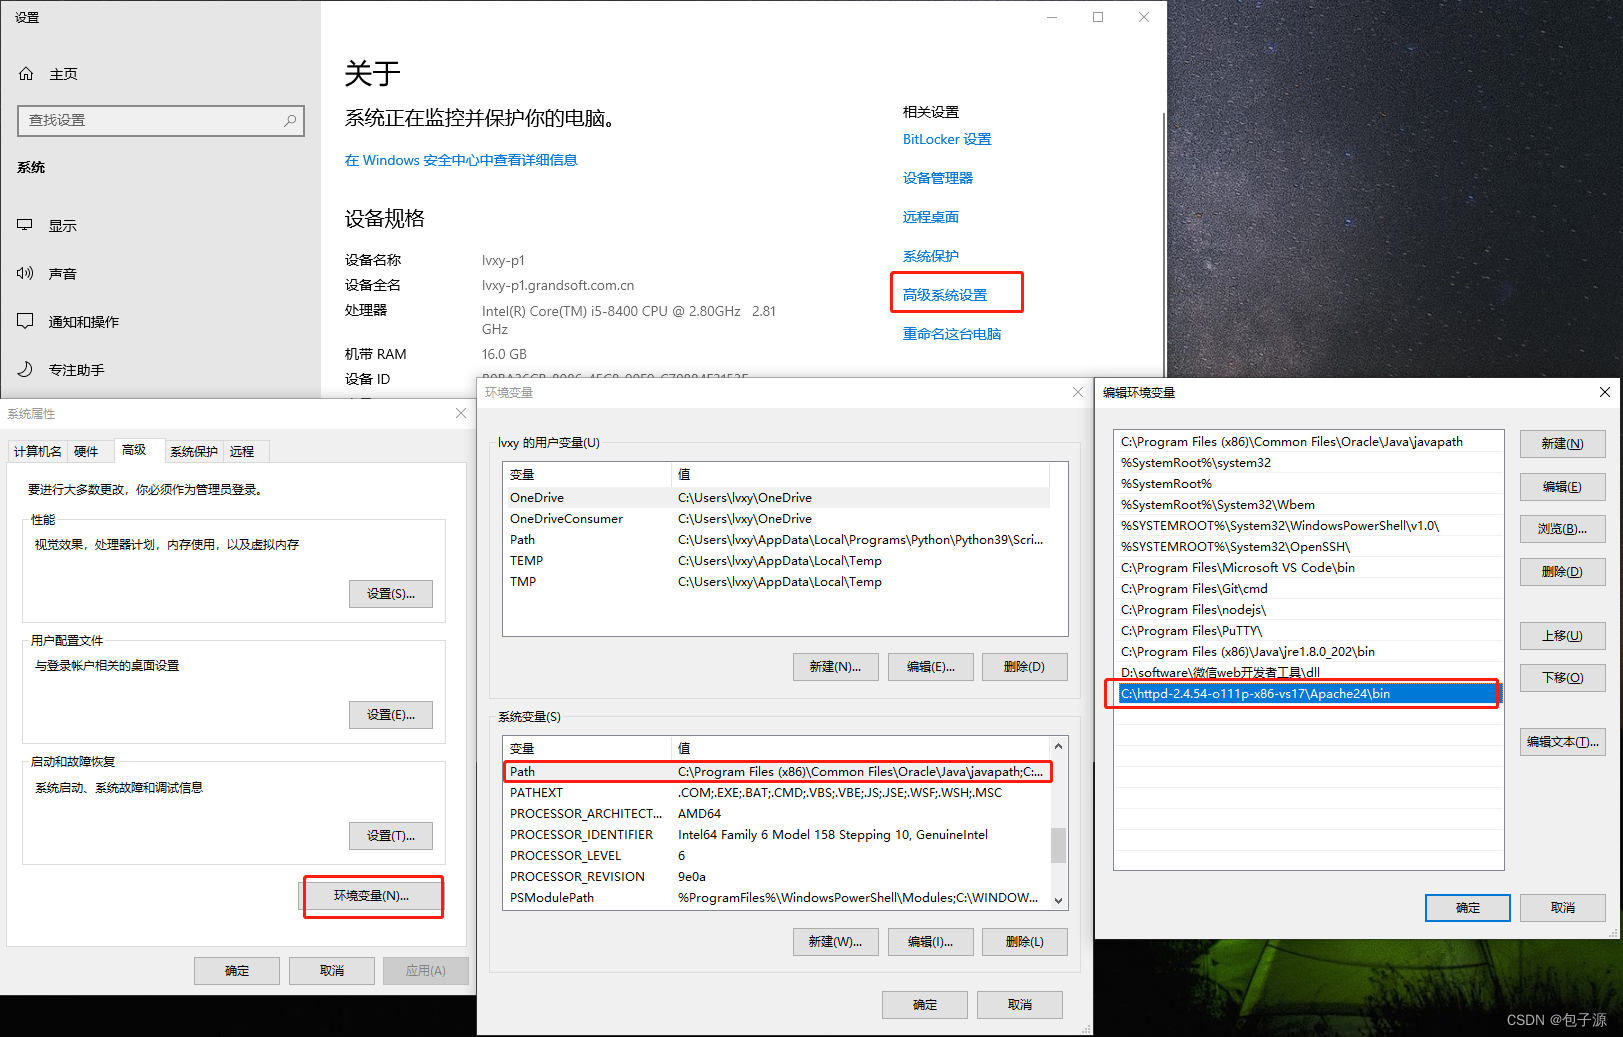The height and width of the screenshot is (1037, 1623).
Task: Select the TEMP user variable row
Action: click(600, 560)
